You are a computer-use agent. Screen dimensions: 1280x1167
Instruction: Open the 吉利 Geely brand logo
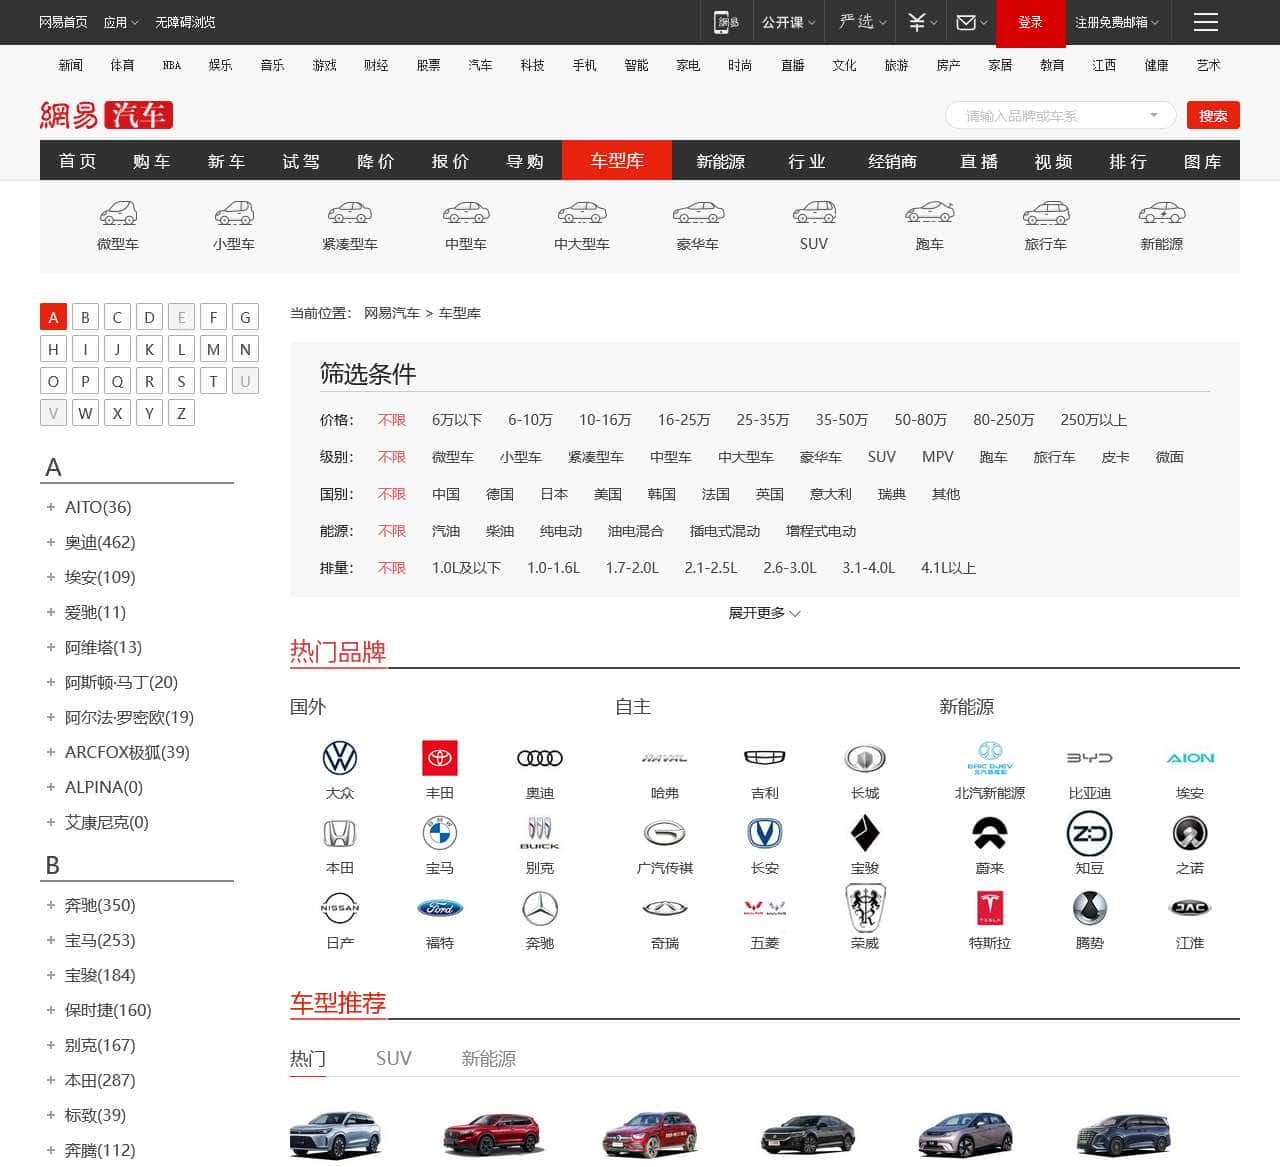click(765, 758)
